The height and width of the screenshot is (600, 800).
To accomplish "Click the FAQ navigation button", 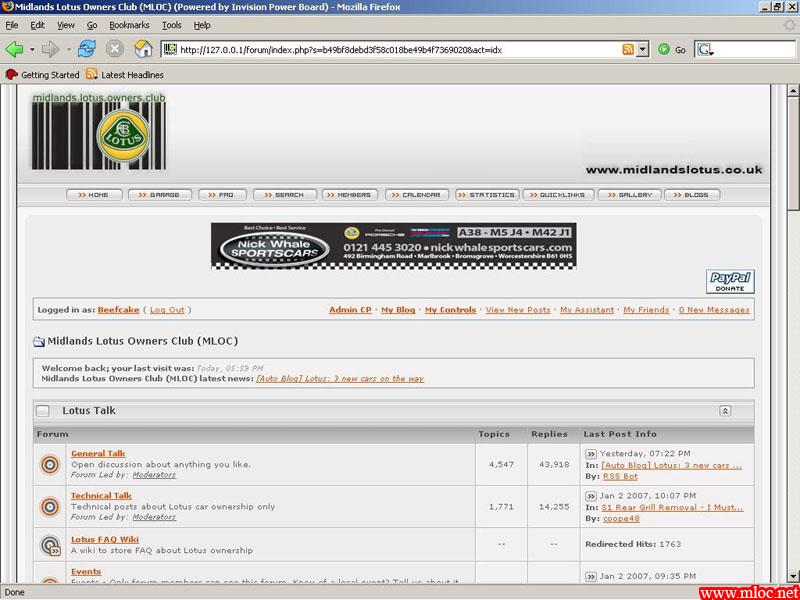I will pyautogui.click(x=222, y=195).
